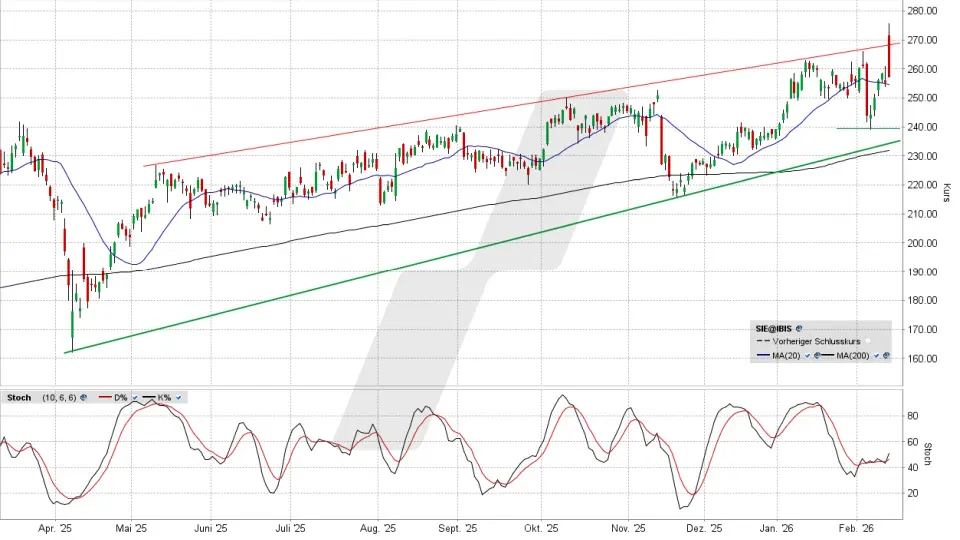Click the K% legend label
This screenshot has height=540, width=960.
(x=164, y=397)
